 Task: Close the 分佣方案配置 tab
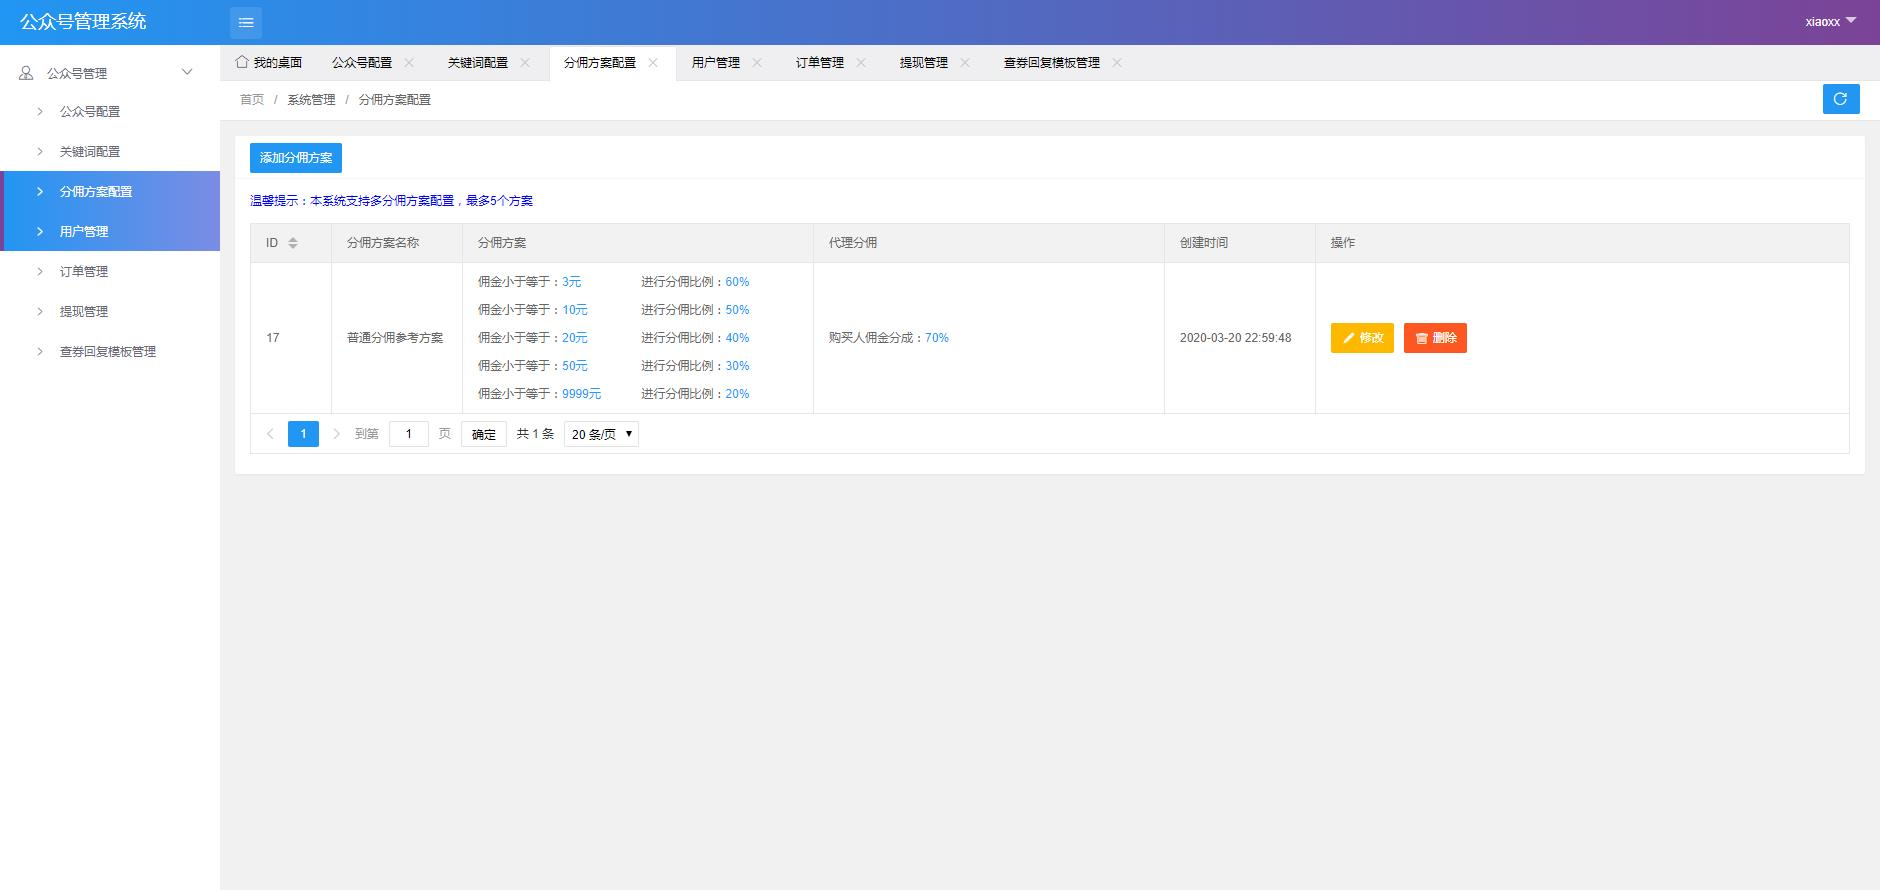coord(653,62)
